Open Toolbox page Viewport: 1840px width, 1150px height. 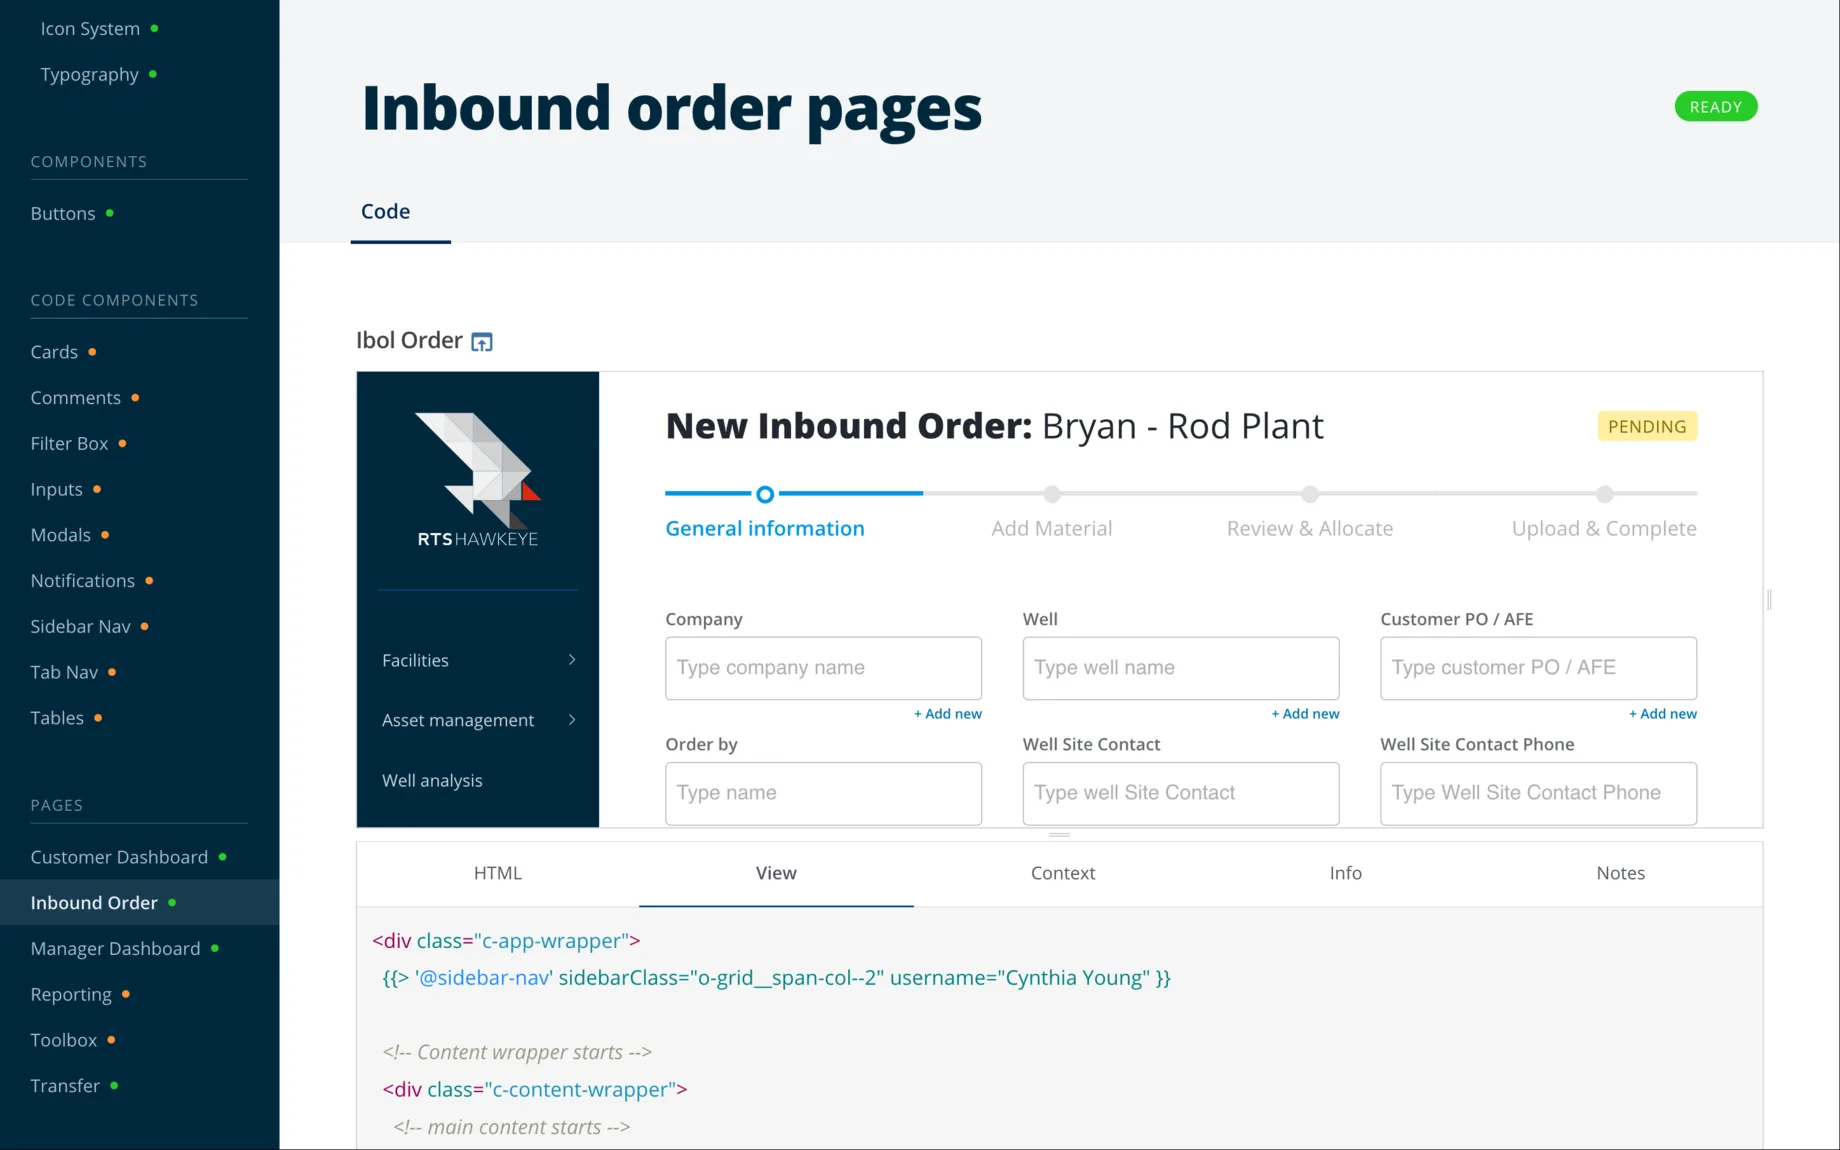[64, 1040]
